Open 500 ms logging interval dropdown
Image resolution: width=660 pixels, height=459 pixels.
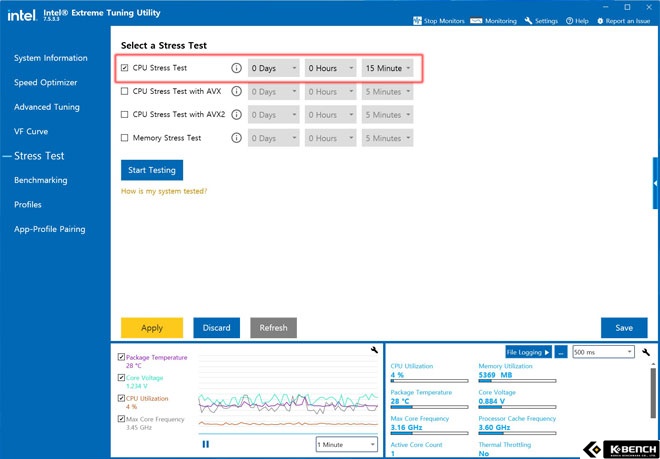pyautogui.click(x=603, y=352)
